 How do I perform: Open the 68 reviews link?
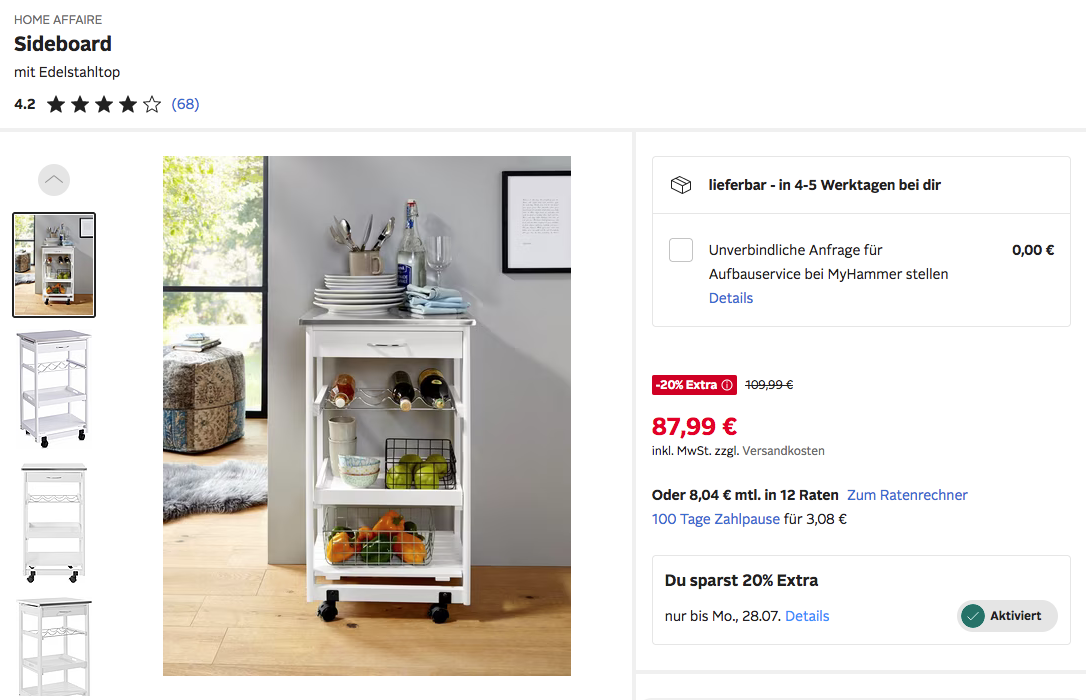(186, 104)
